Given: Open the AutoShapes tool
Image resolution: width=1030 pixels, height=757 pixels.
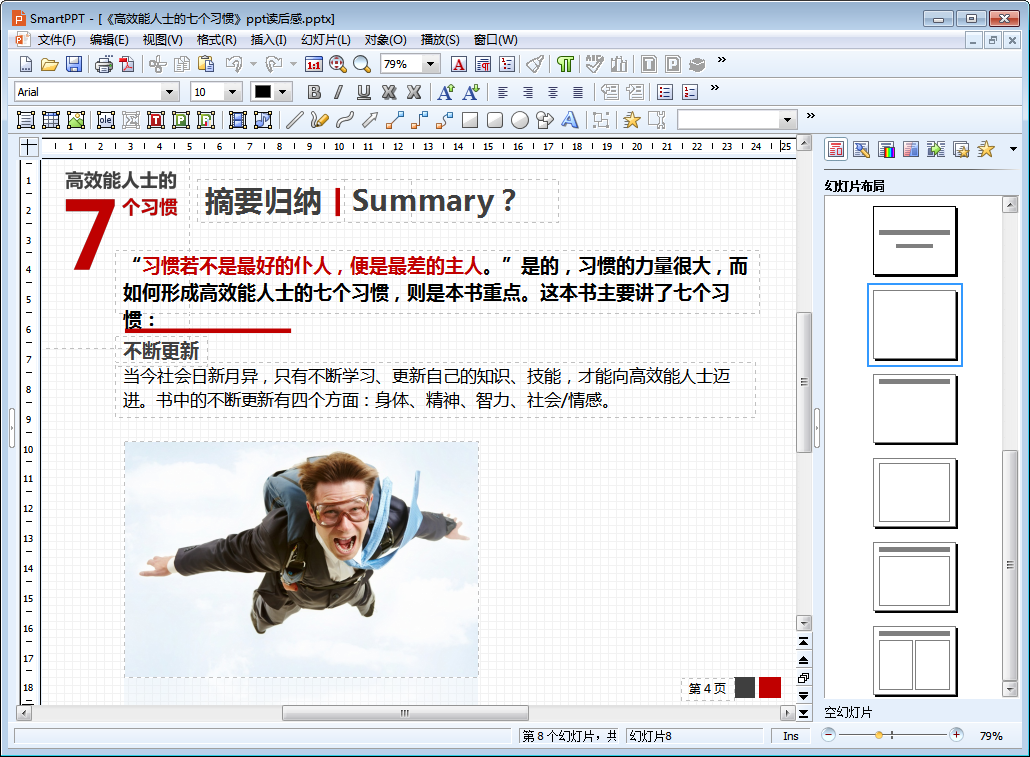Looking at the screenshot, I should [545, 120].
